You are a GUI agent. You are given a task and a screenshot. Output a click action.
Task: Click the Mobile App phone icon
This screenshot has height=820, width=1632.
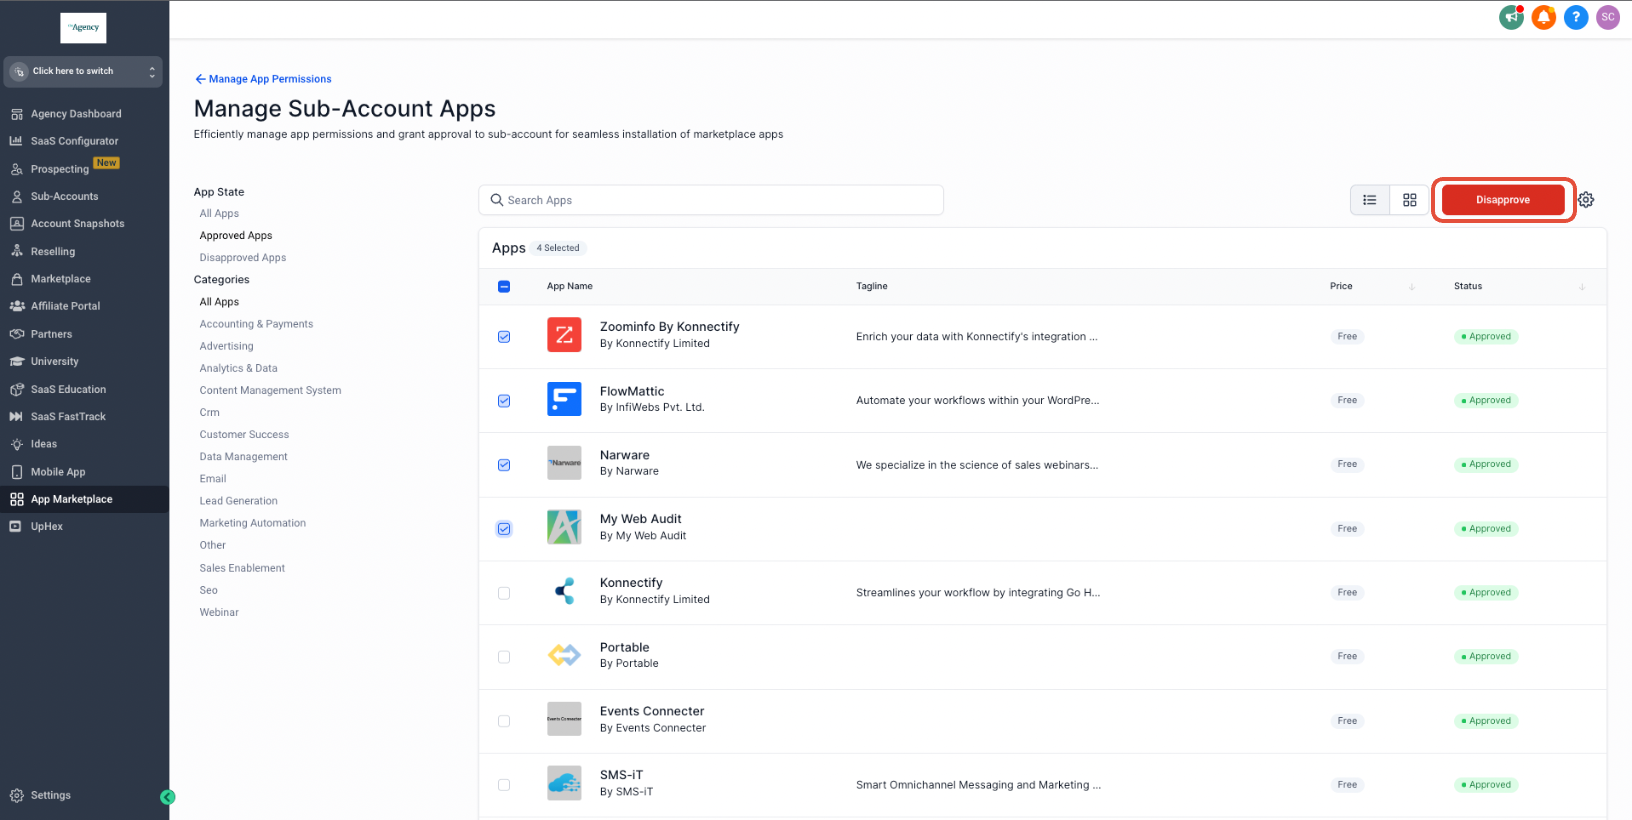point(17,472)
